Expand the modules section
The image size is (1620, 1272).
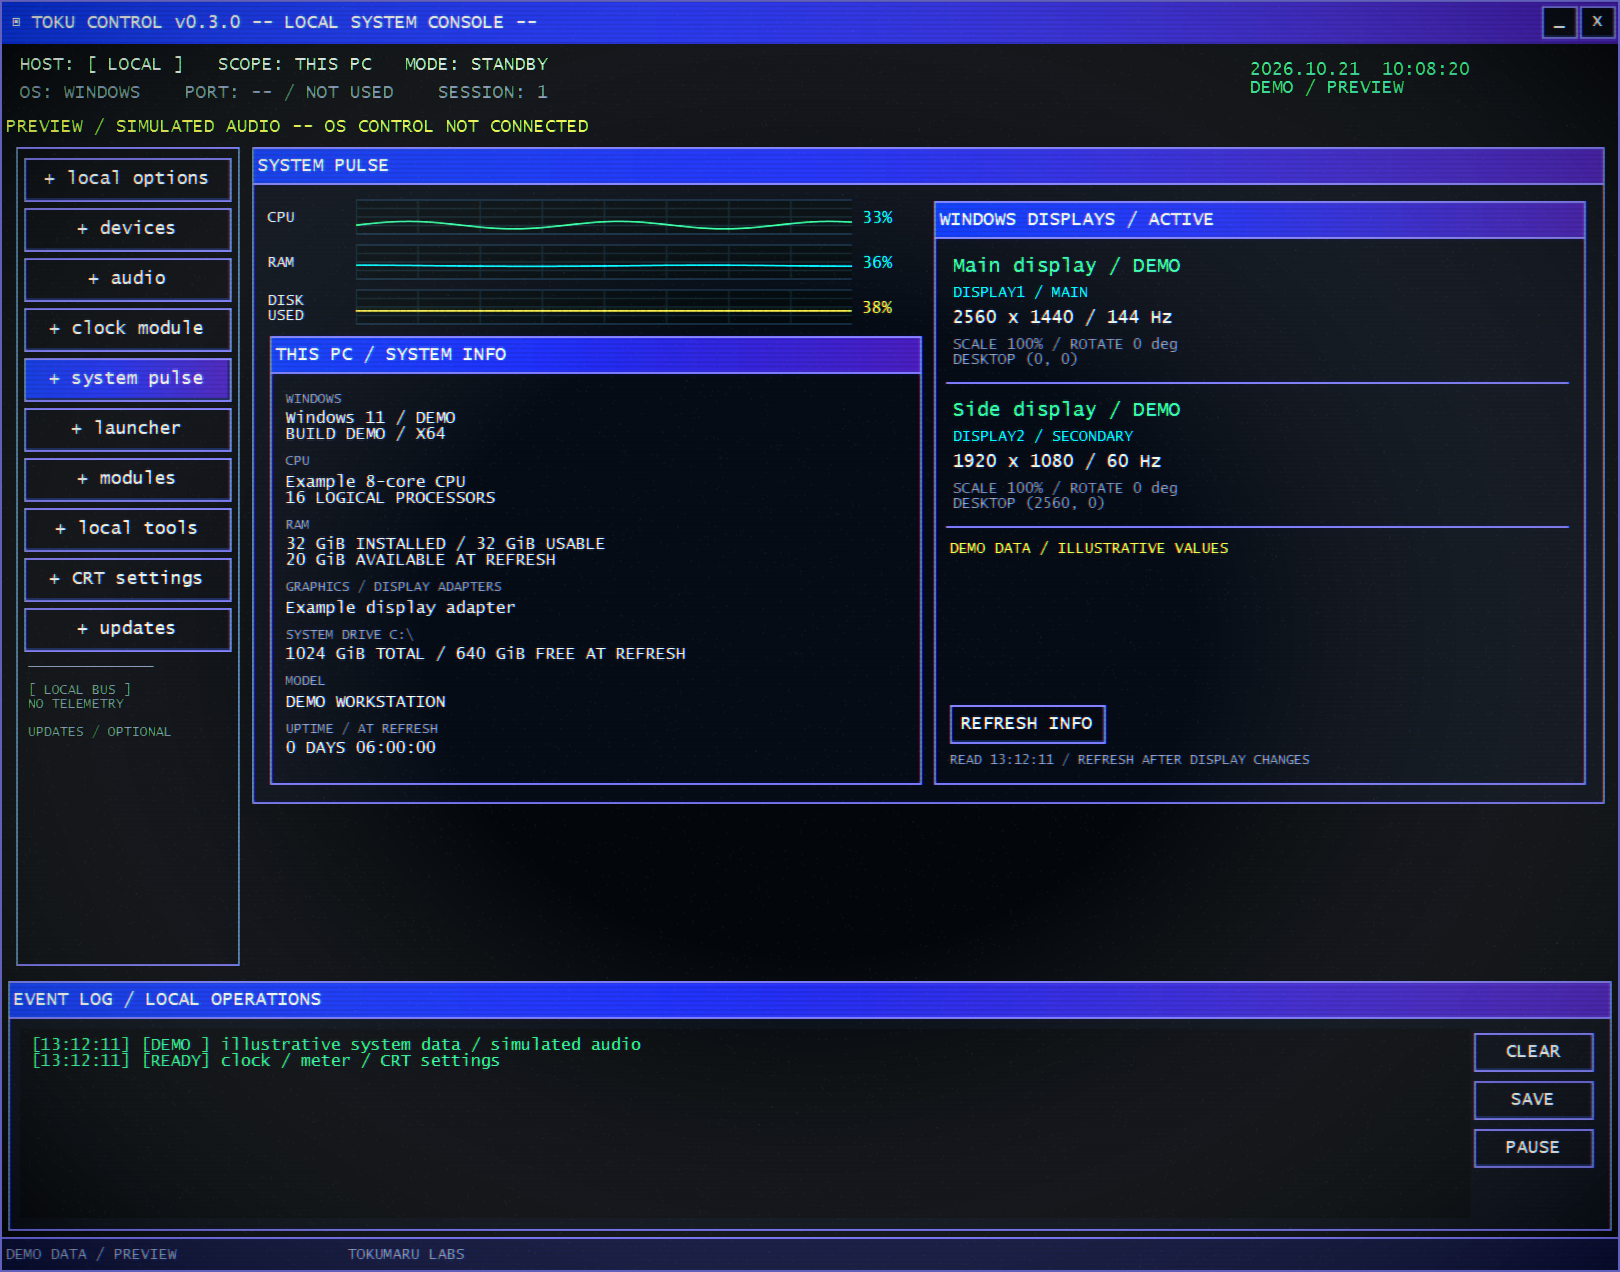(128, 479)
